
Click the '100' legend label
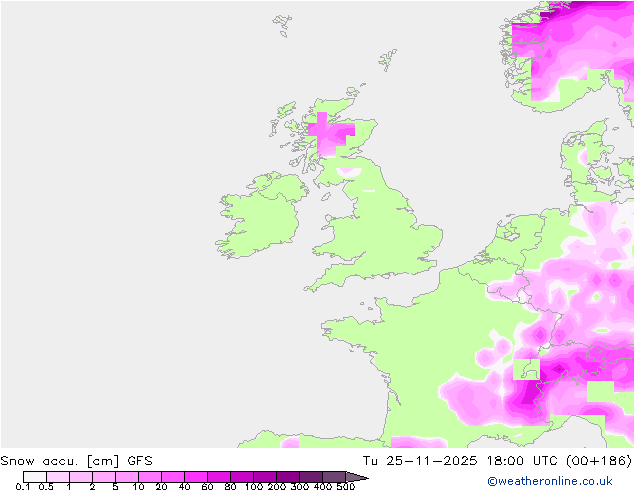tap(254, 486)
